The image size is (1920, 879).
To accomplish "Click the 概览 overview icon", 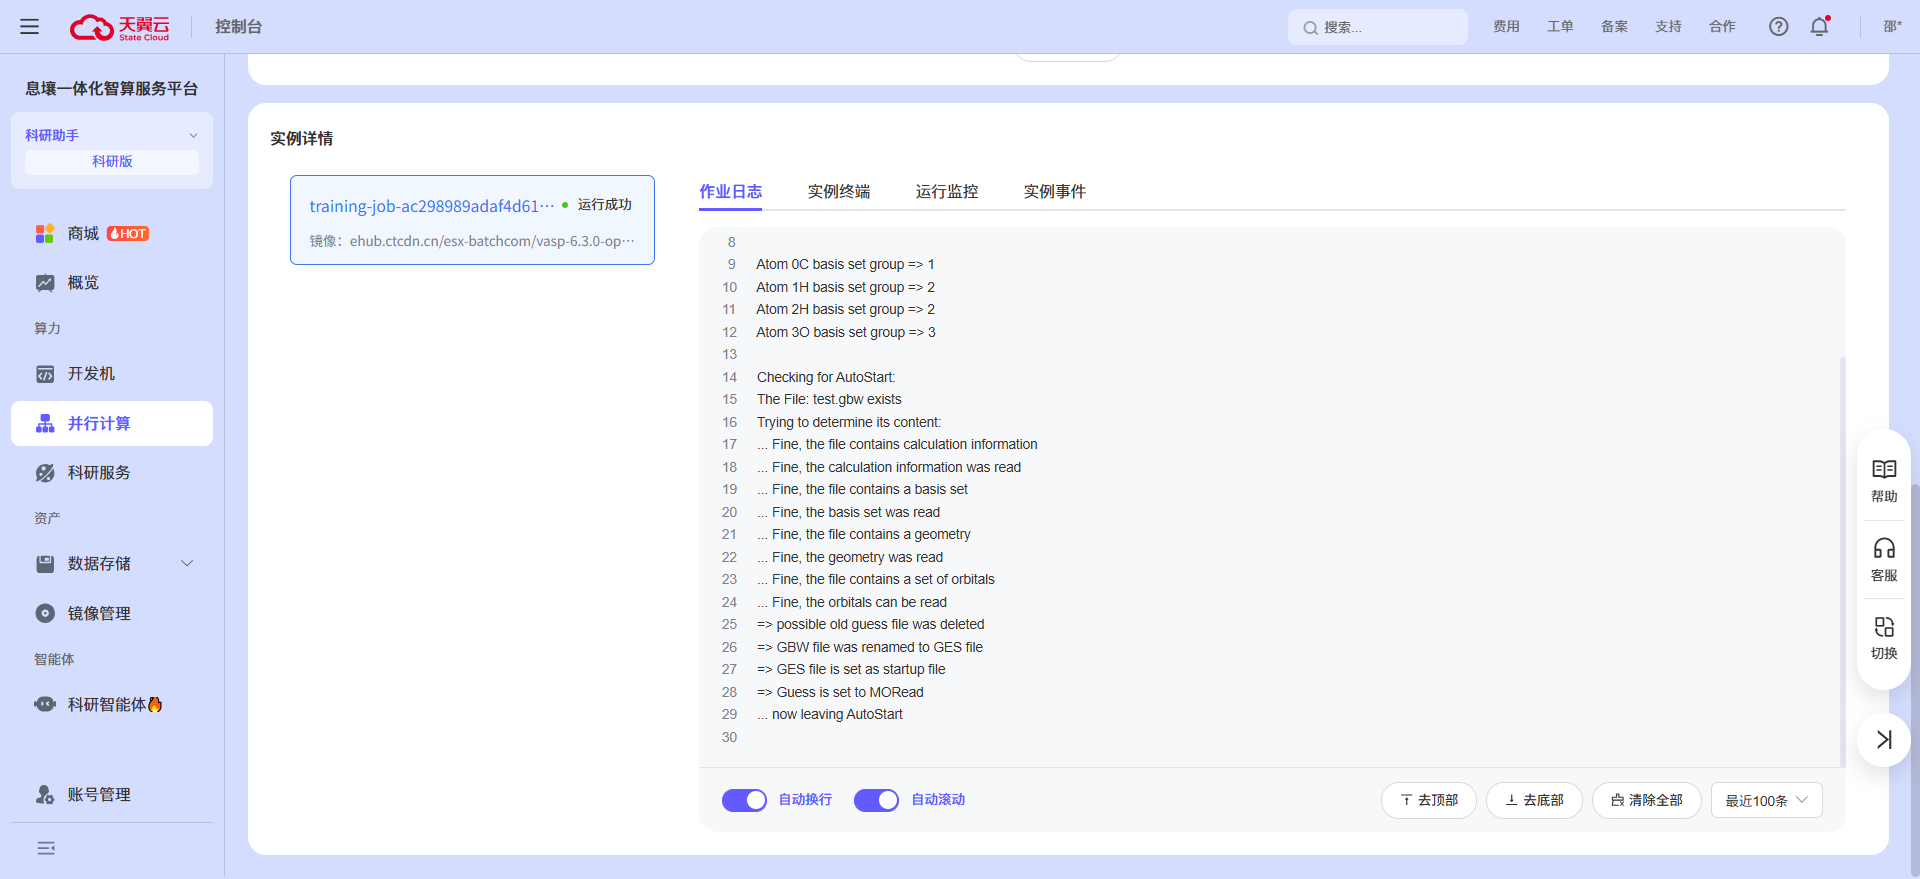I will (45, 283).
